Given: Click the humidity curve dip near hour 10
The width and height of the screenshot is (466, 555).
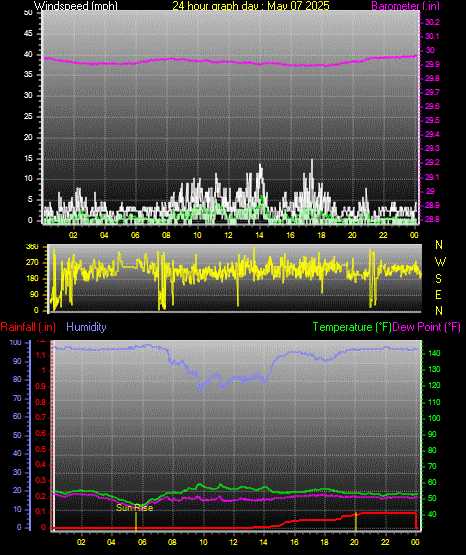Looking at the screenshot, I should (x=201, y=390).
